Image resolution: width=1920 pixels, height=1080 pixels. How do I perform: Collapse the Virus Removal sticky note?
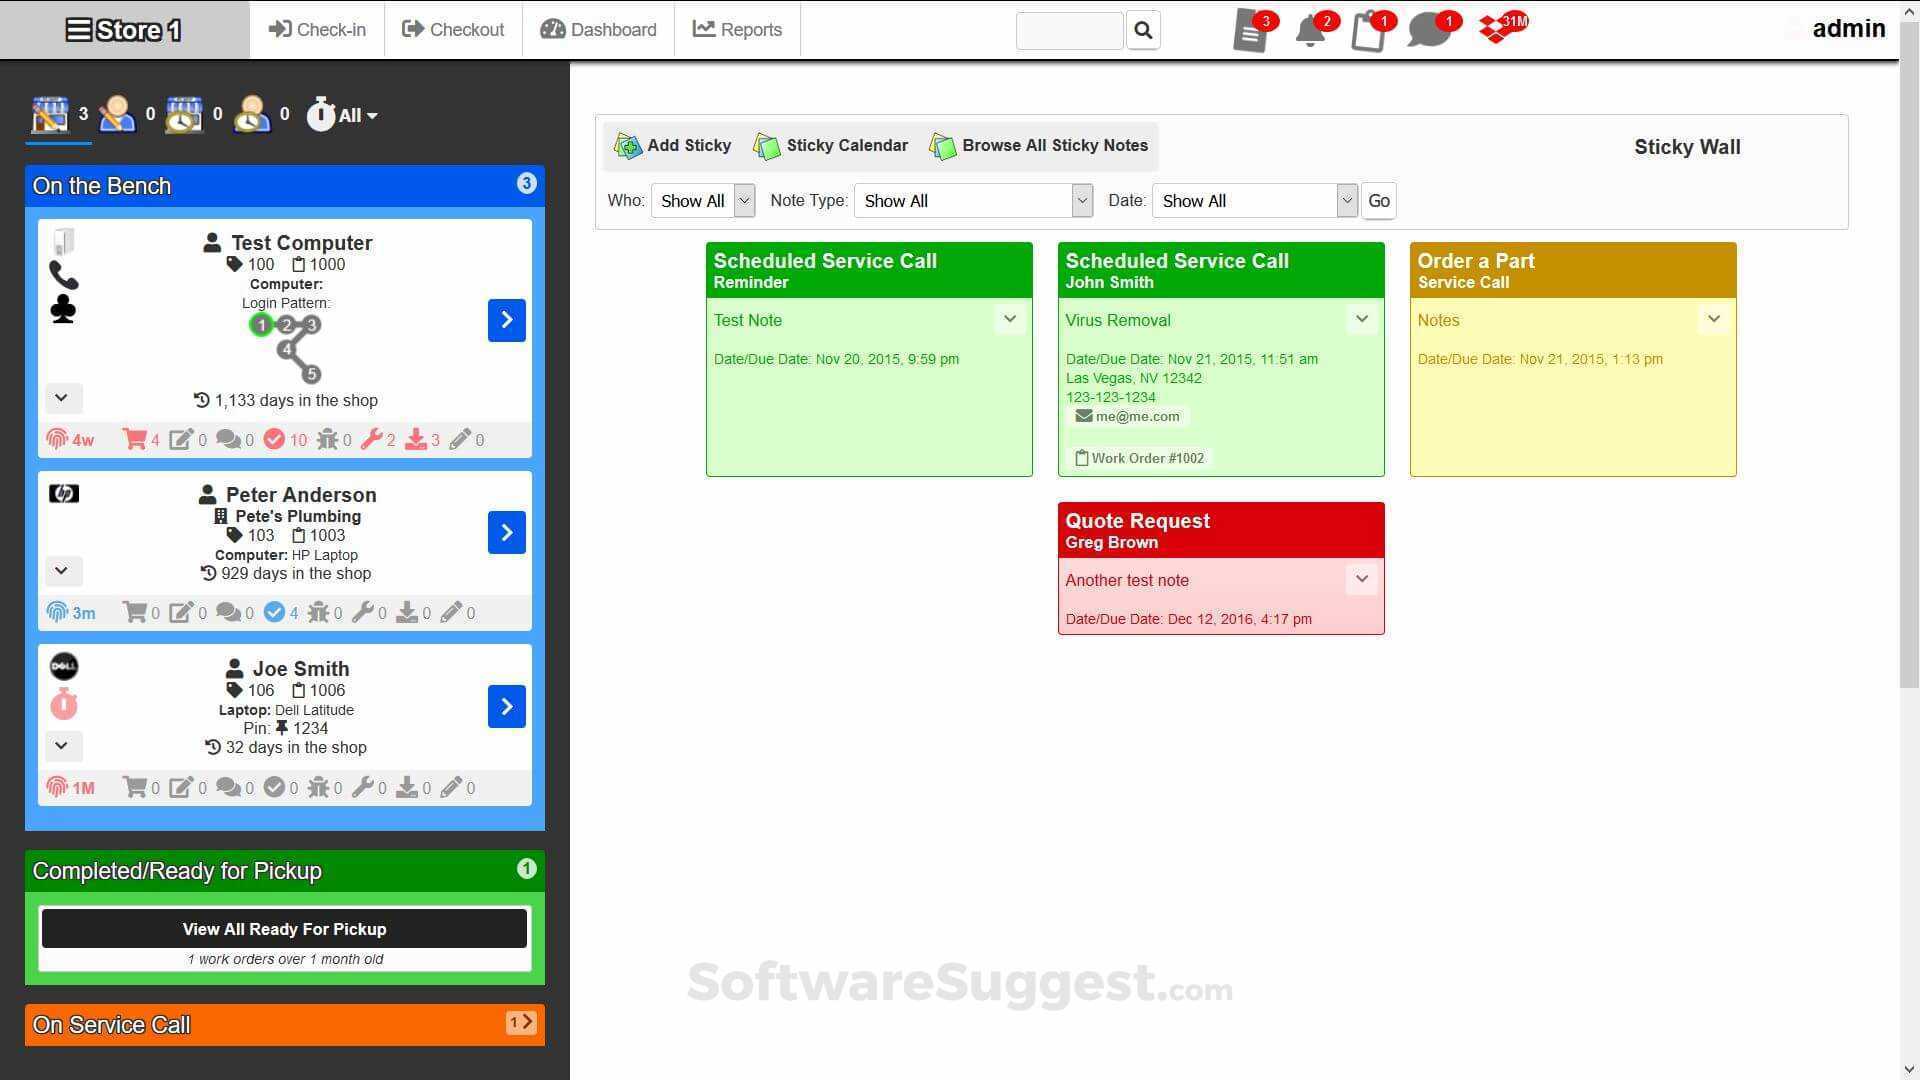pyautogui.click(x=1362, y=319)
